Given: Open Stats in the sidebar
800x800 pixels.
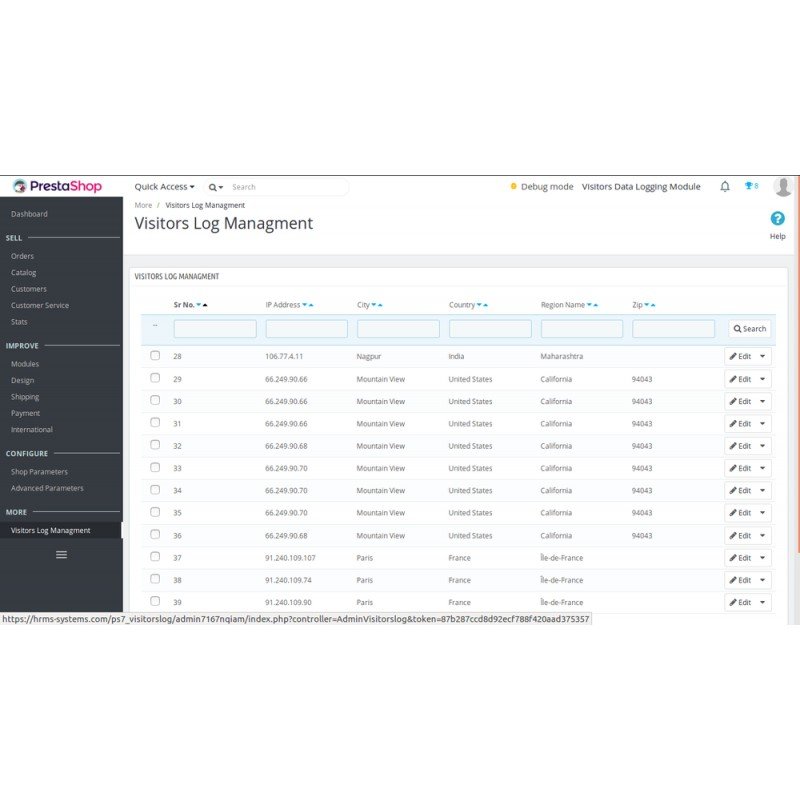Looking at the screenshot, I should click(19, 322).
